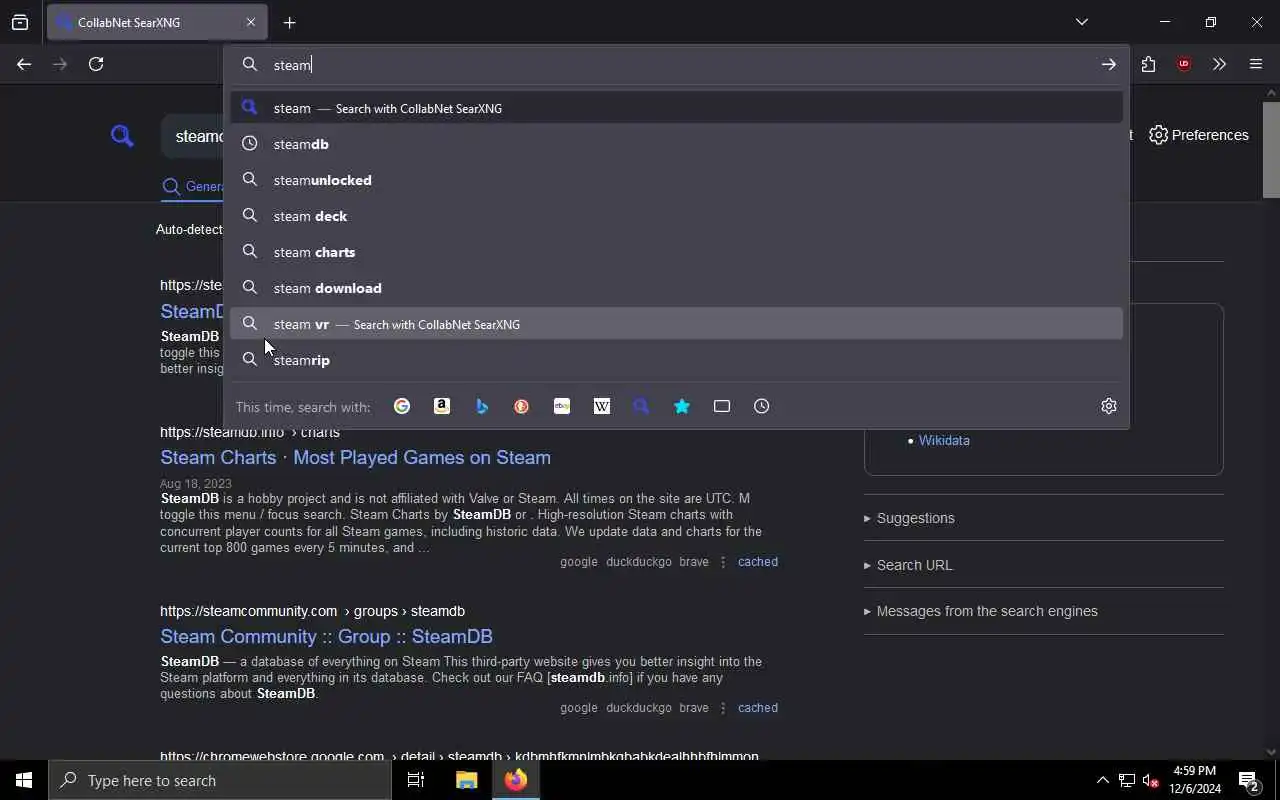The image size is (1280, 800).
Task: Search this time with Bing
Action: coord(482,406)
